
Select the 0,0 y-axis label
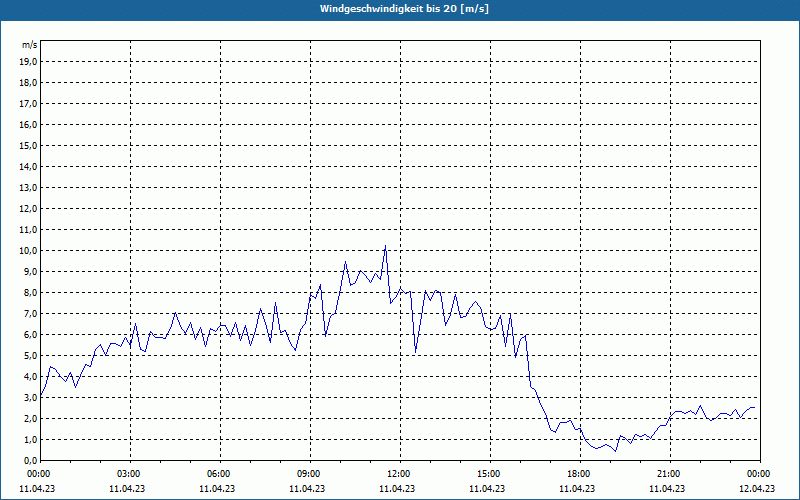(x=30, y=461)
